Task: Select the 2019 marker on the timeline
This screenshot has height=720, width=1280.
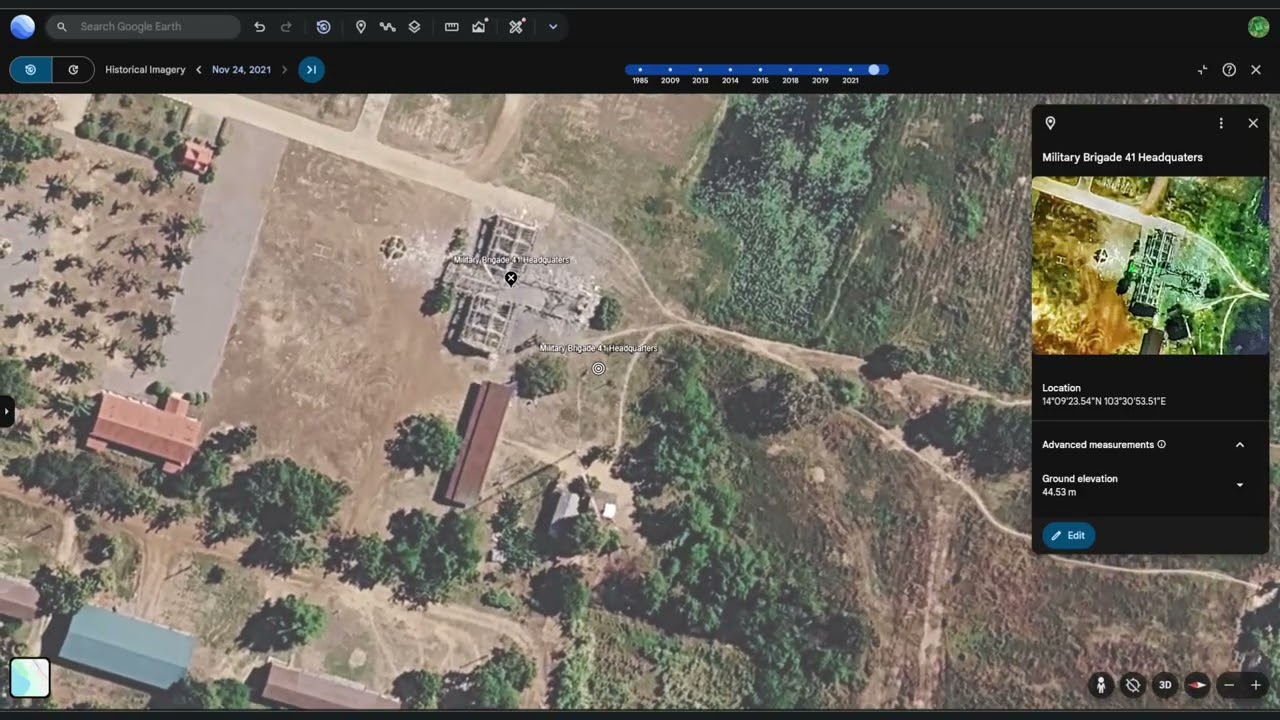Action: point(820,70)
